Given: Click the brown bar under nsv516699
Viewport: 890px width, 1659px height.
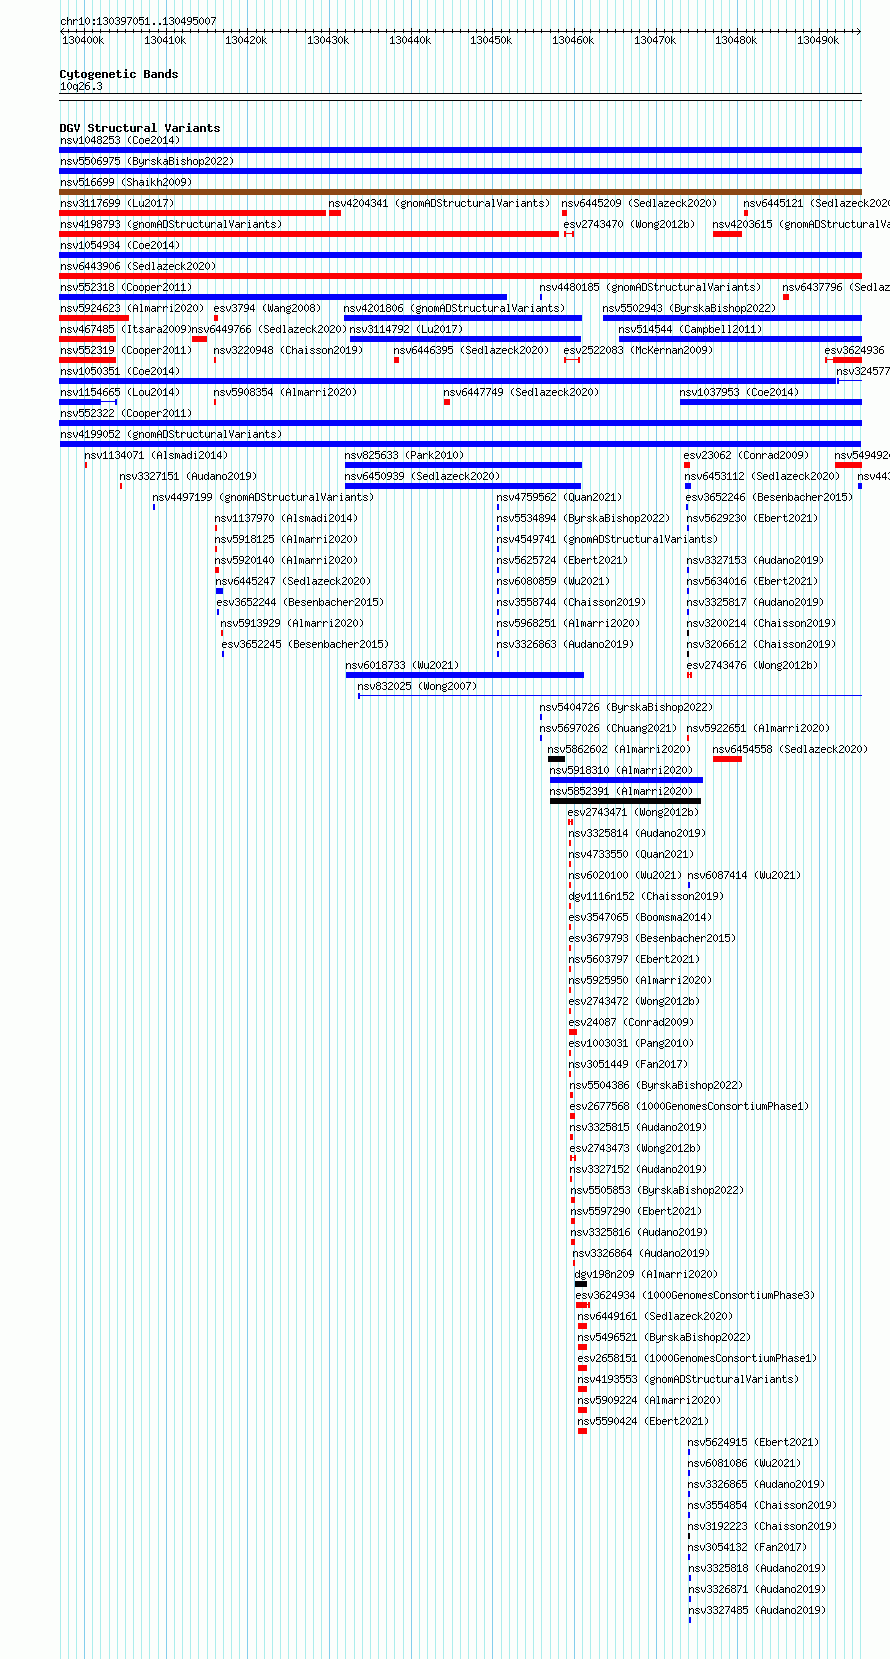Looking at the screenshot, I should [x=460, y=192].
